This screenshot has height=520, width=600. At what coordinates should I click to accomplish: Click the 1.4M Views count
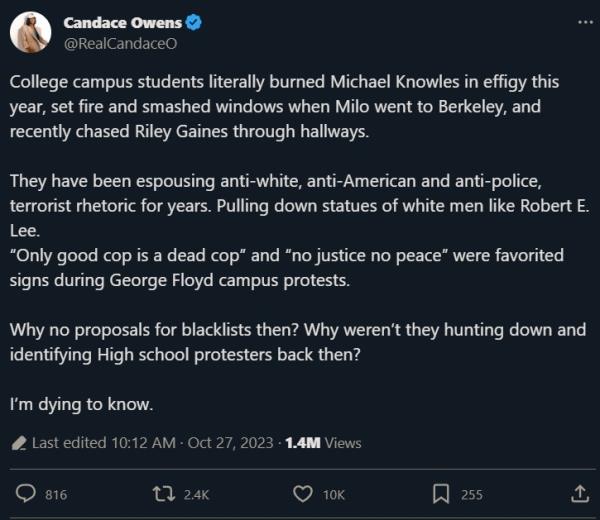323,443
